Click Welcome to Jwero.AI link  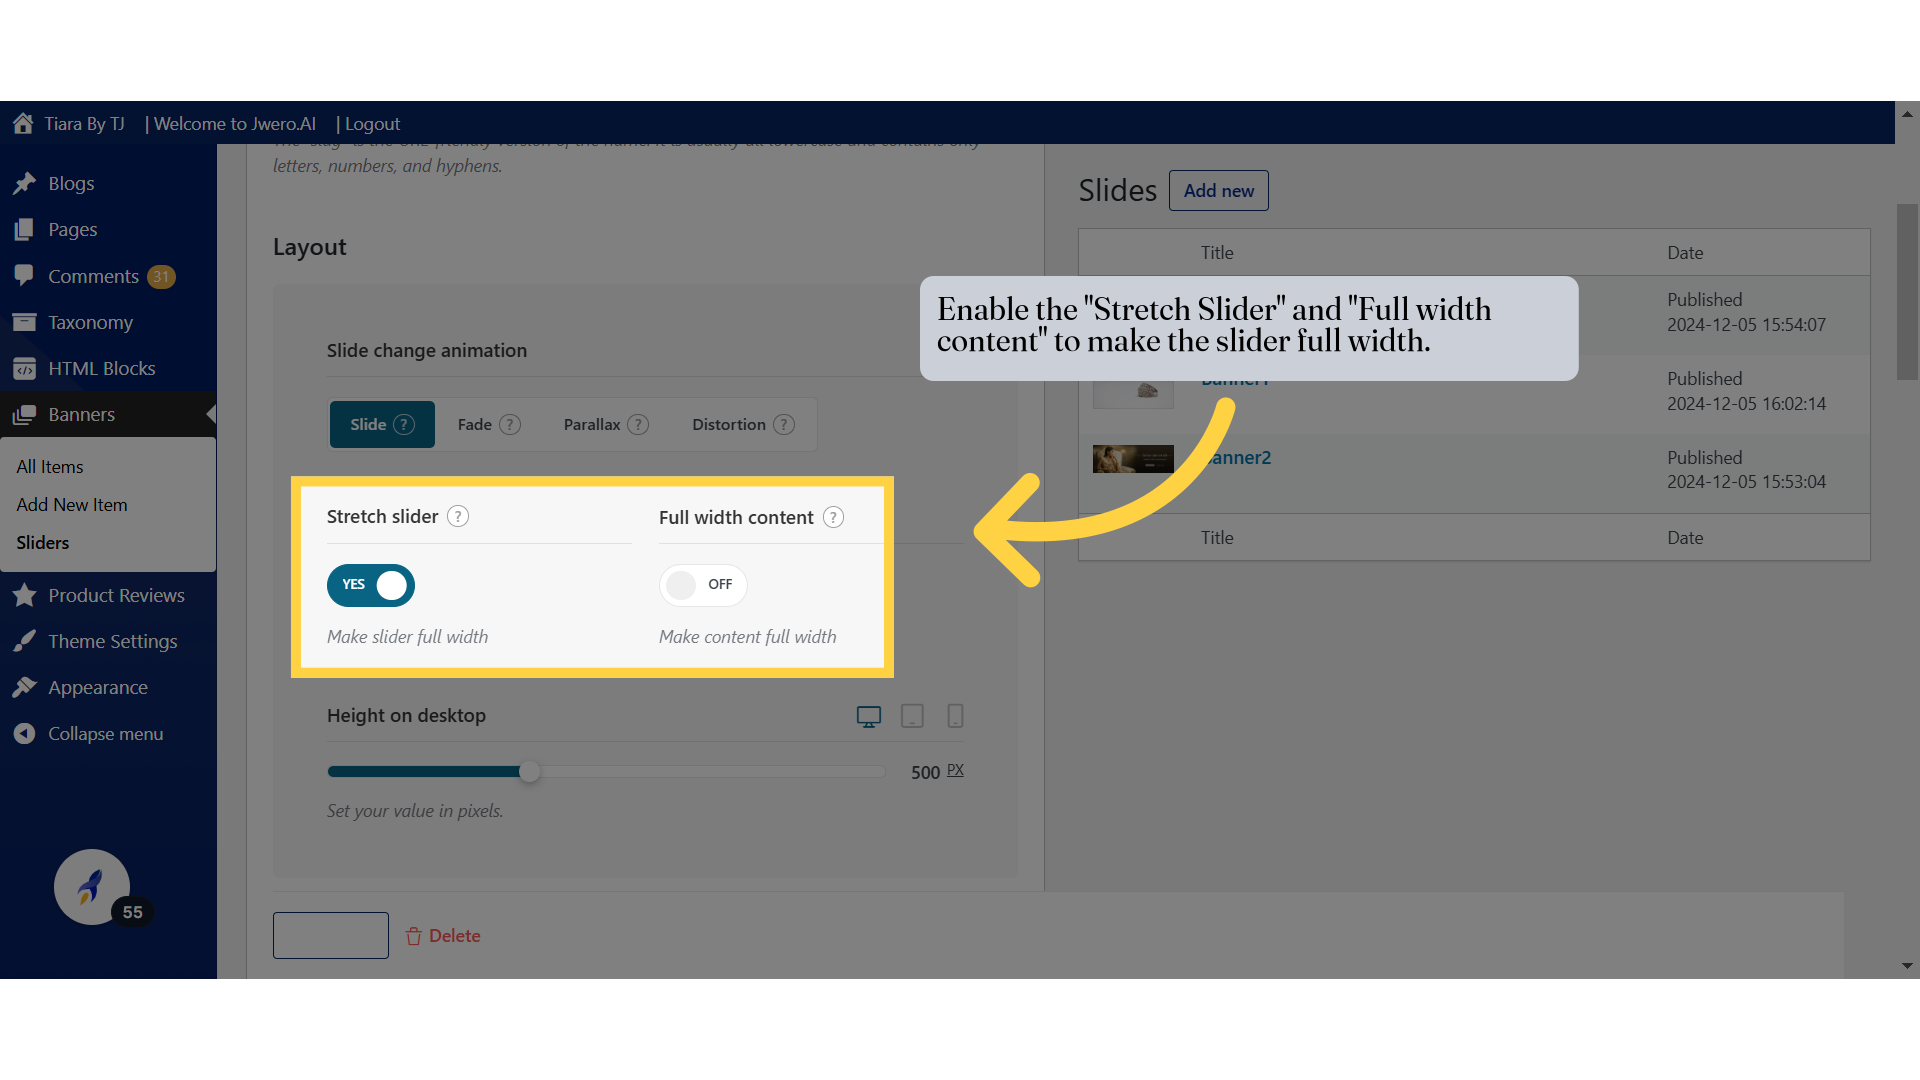(235, 124)
